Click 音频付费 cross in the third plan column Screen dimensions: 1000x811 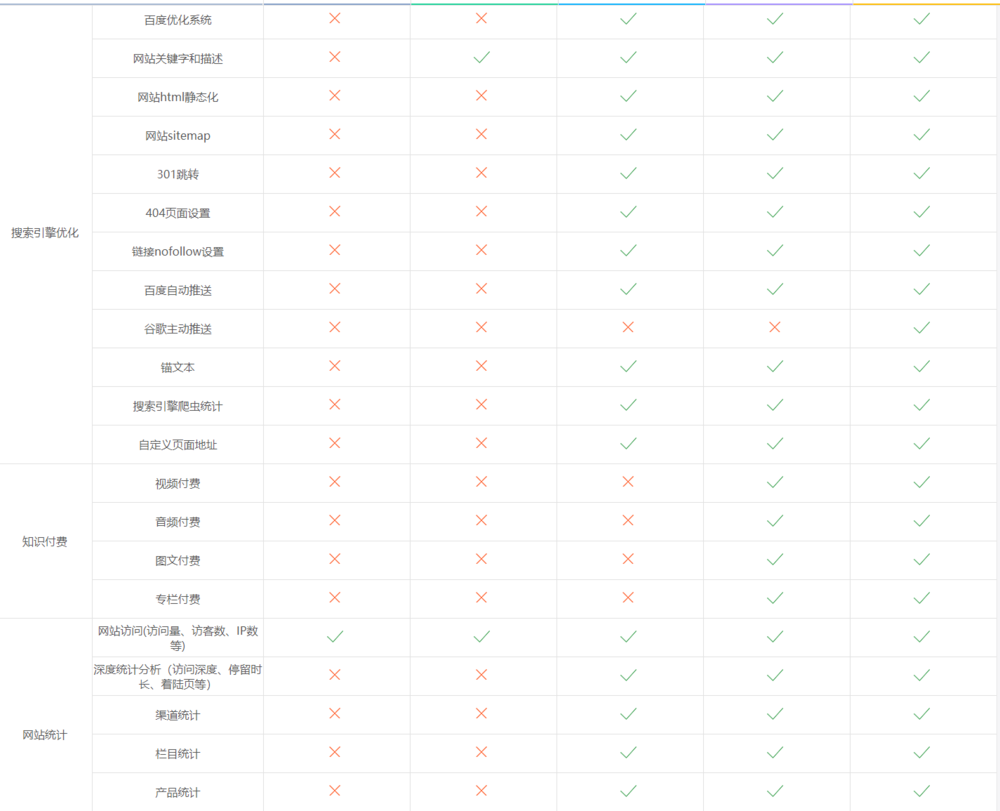[628, 520]
